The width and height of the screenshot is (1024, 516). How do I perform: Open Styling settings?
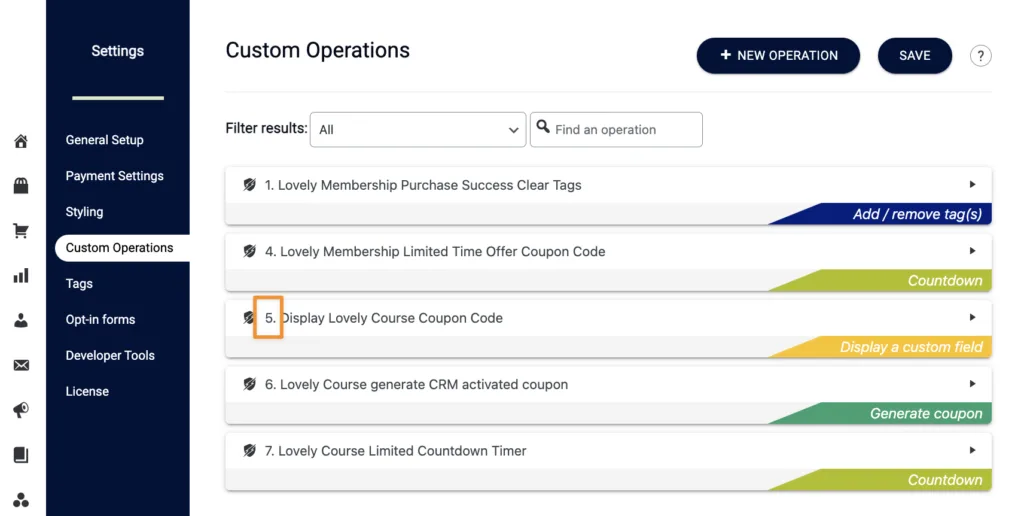point(84,212)
